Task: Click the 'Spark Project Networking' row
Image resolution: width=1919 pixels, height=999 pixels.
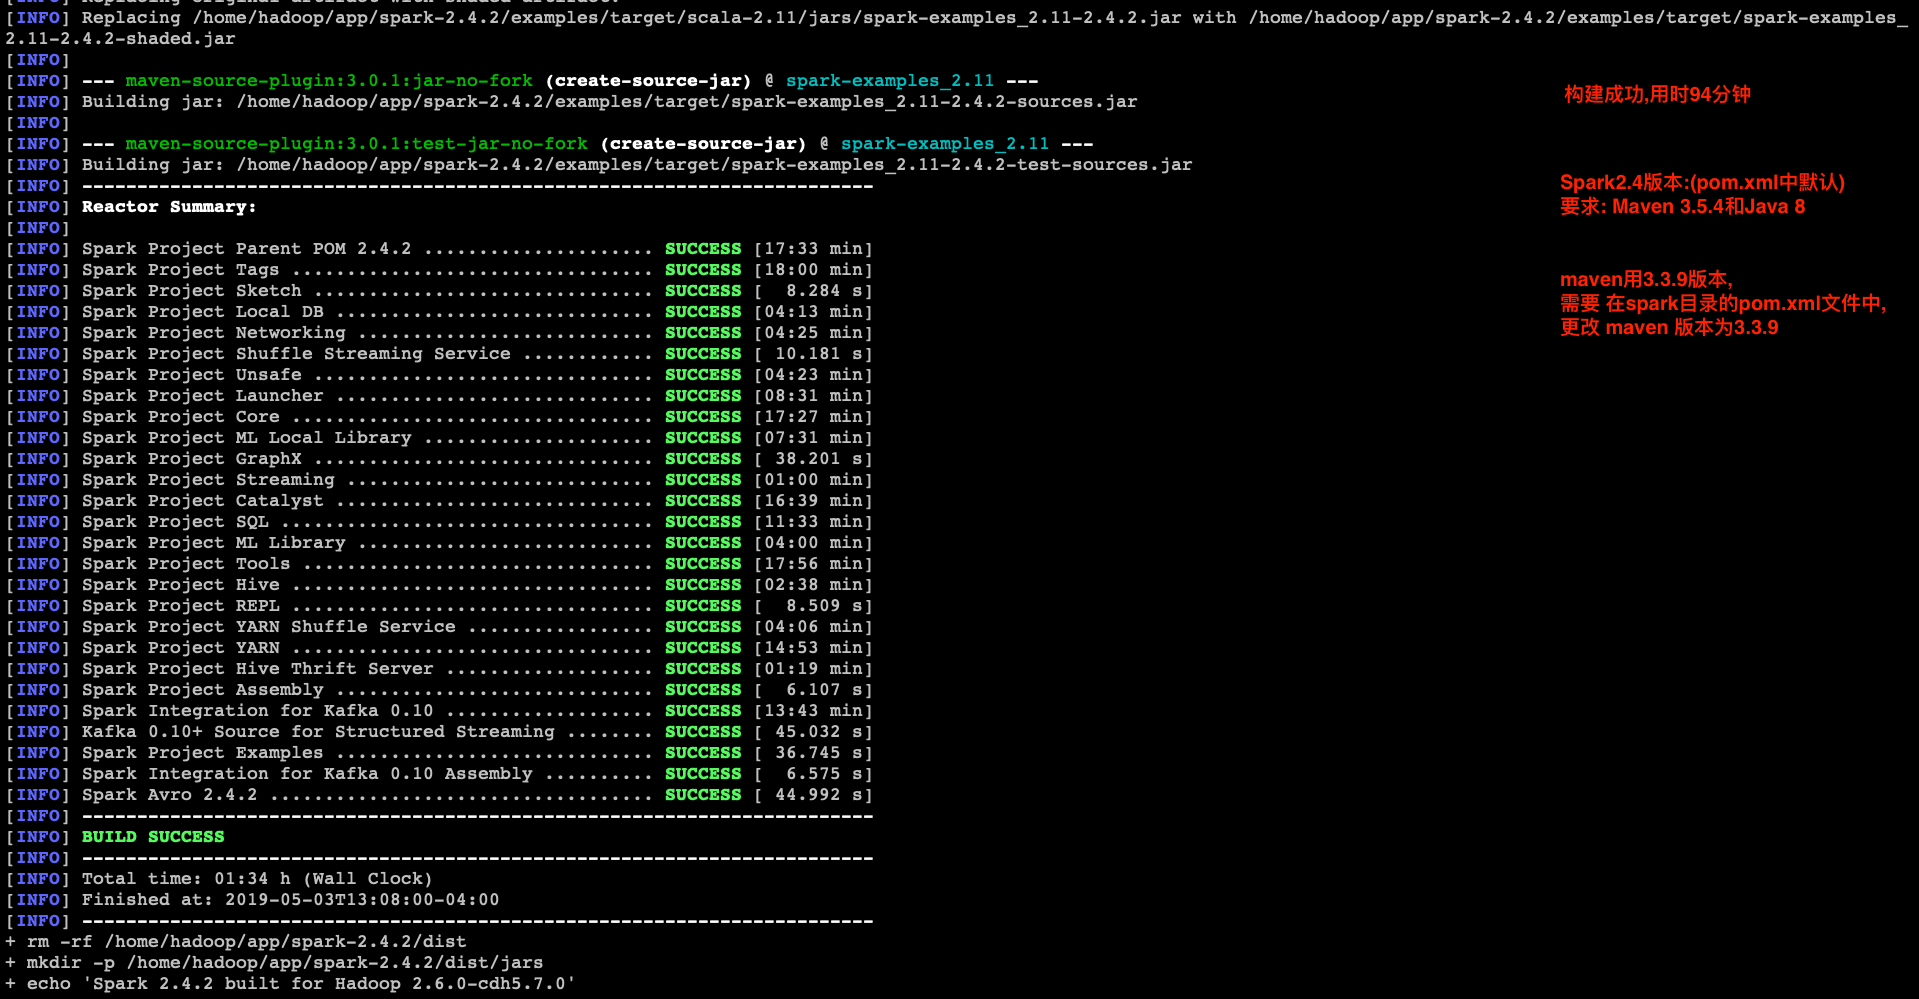Action: [x=440, y=333]
